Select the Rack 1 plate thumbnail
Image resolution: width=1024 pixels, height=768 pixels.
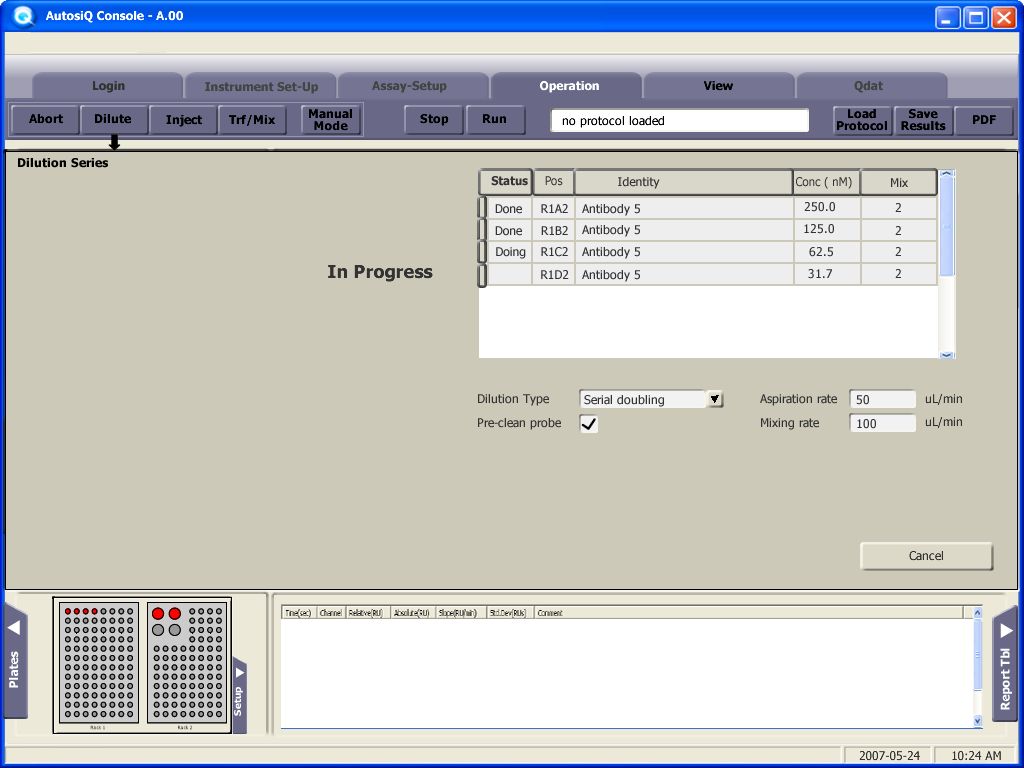(98, 662)
